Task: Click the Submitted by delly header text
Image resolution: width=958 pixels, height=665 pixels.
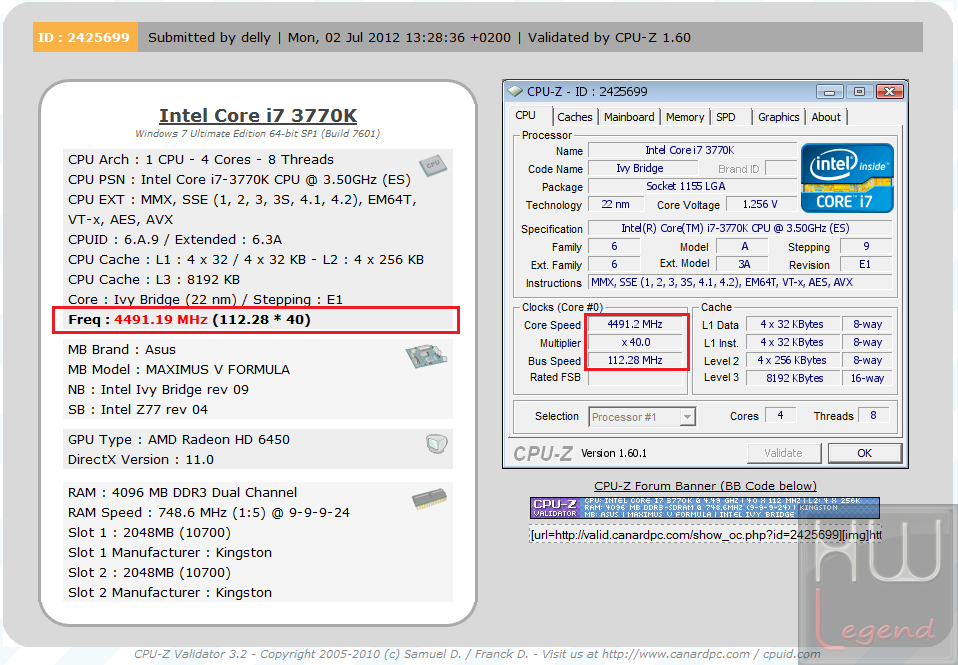Action: pos(209,37)
